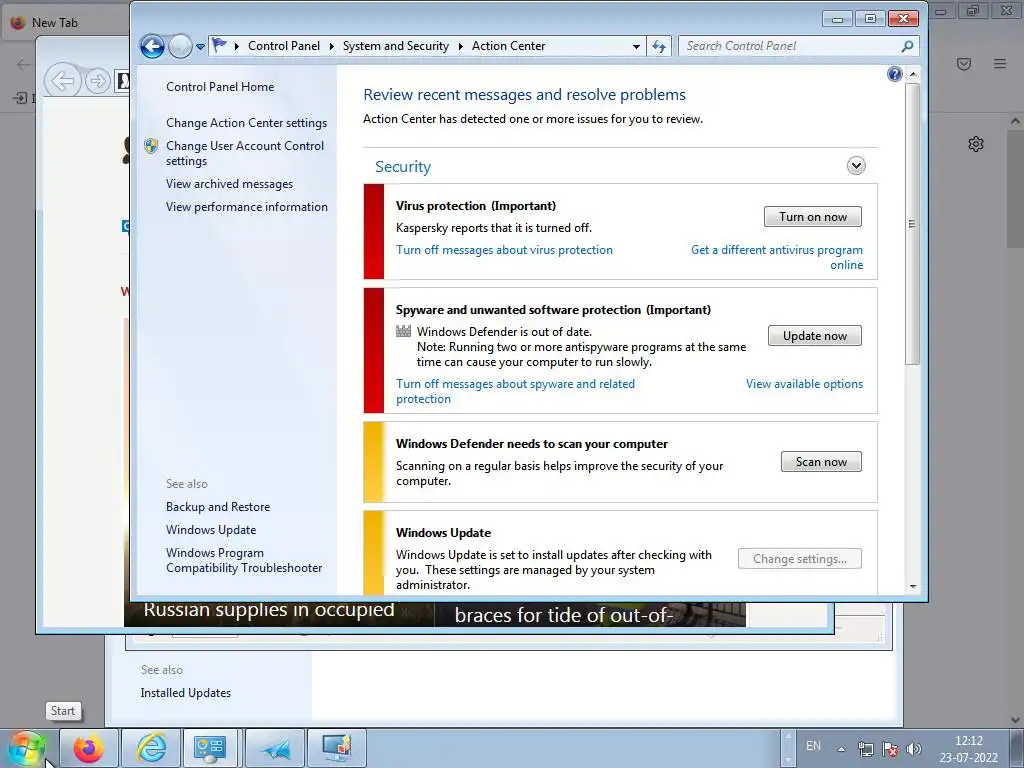This screenshot has width=1024, height=768.
Task: Open Turn off messages about virus protection
Action: 504,250
